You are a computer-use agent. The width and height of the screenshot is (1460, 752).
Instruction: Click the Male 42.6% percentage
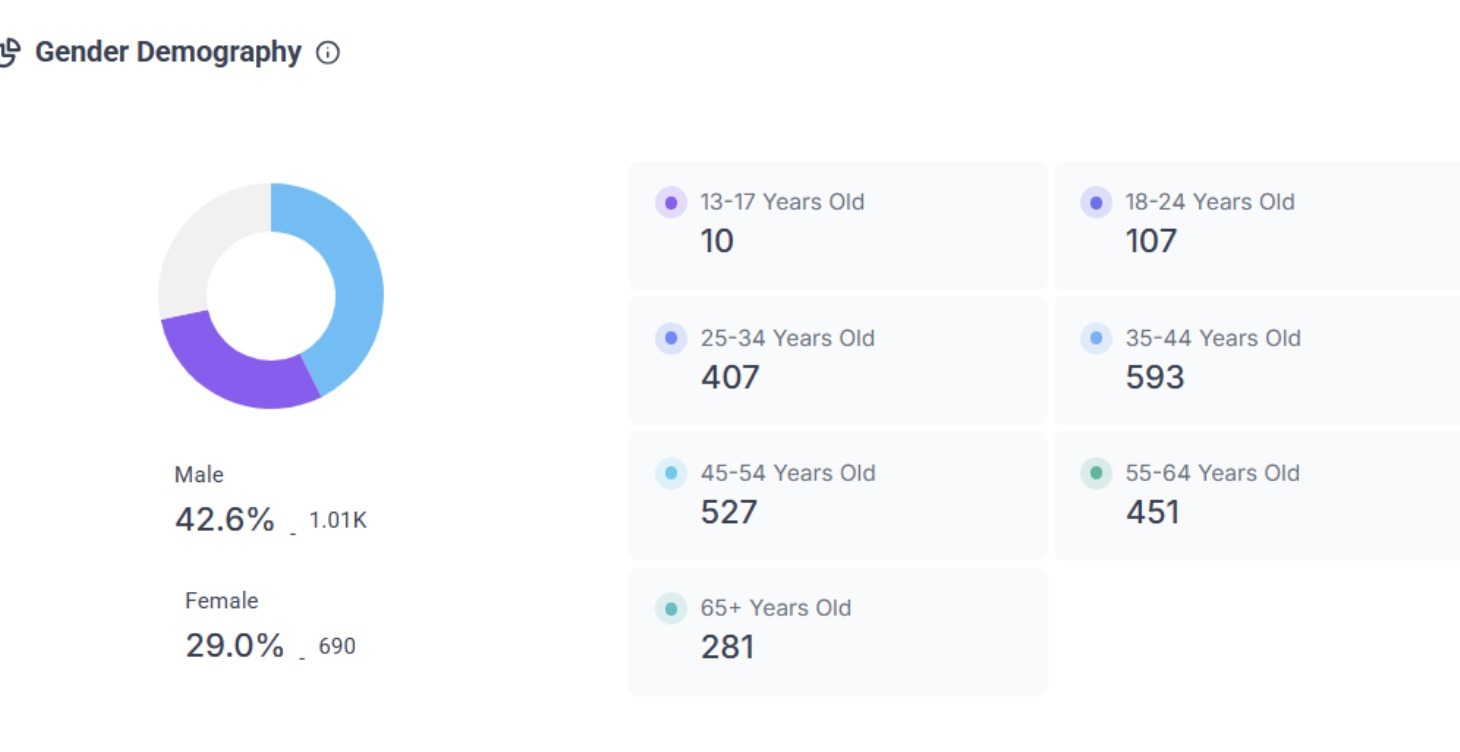(x=224, y=520)
